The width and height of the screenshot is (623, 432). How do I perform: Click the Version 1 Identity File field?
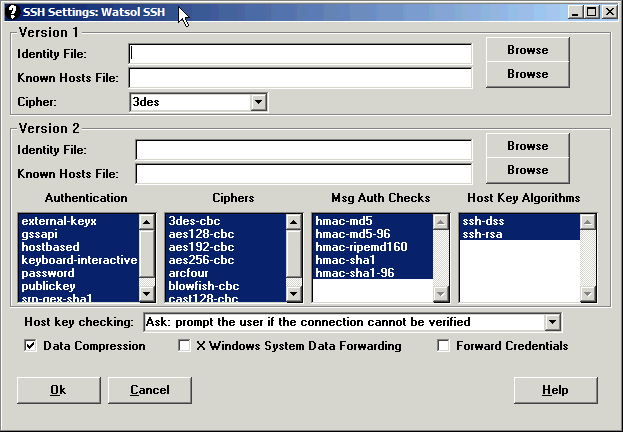300,54
